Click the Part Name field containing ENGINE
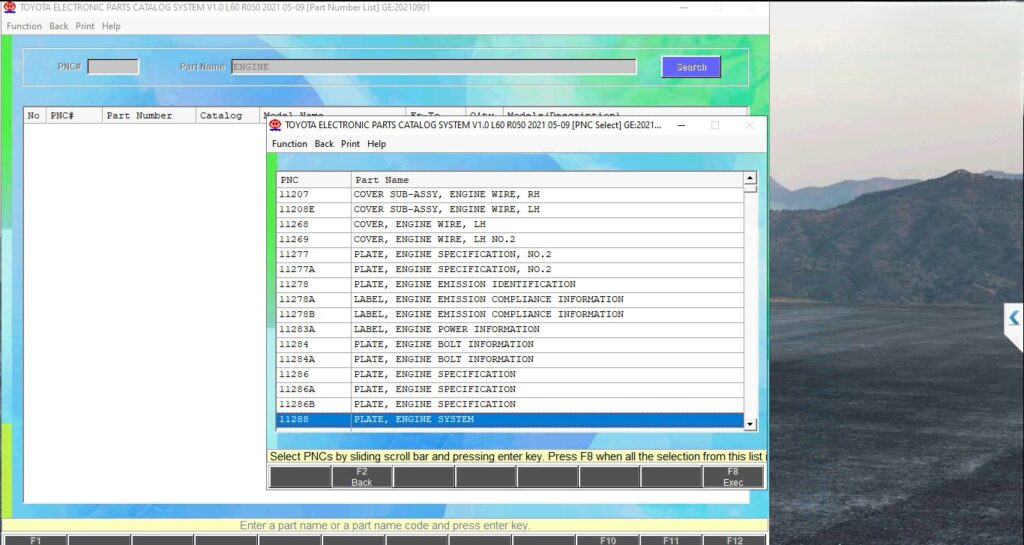The height and width of the screenshot is (545, 1024). pos(433,67)
